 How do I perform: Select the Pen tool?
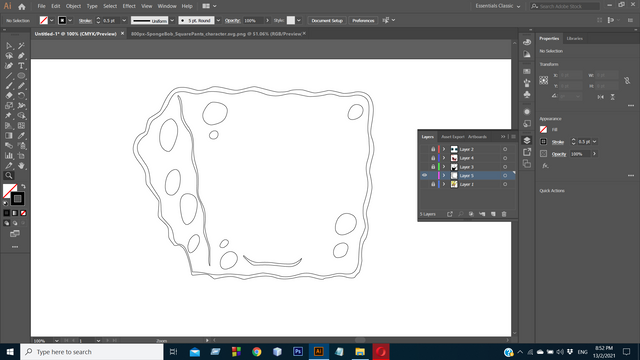point(21,56)
